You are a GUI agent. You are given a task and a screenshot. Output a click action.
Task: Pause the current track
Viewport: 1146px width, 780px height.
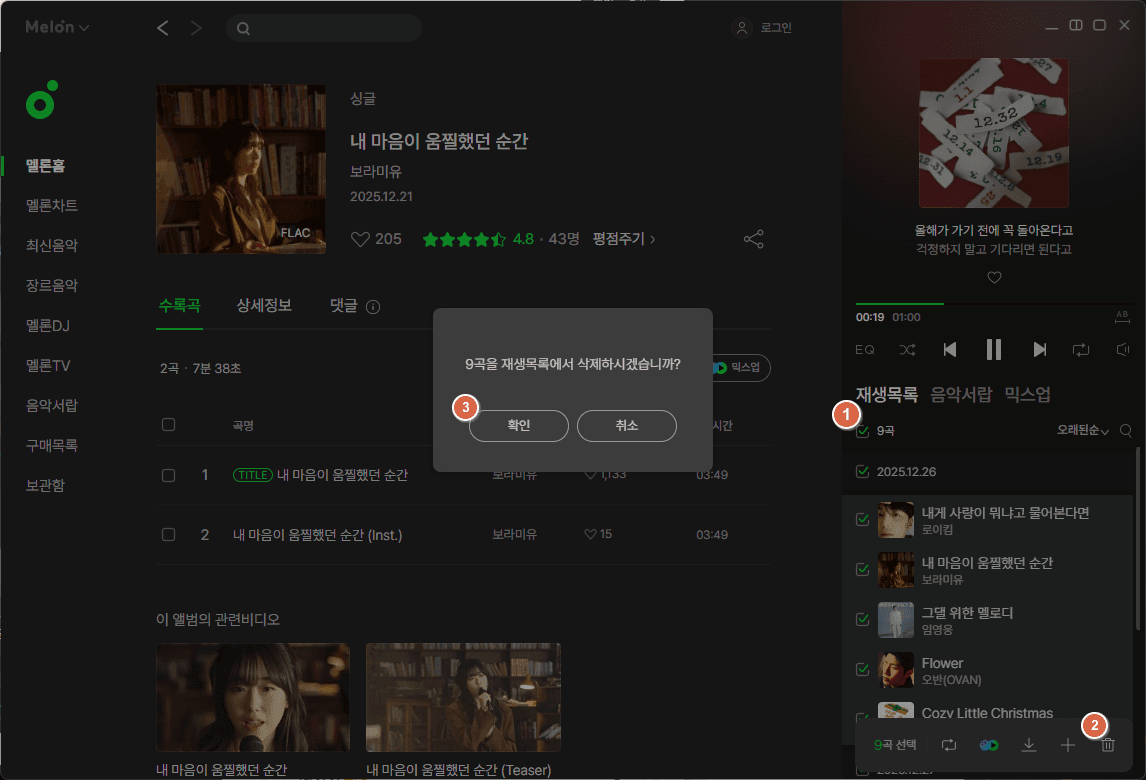[x=993, y=349]
